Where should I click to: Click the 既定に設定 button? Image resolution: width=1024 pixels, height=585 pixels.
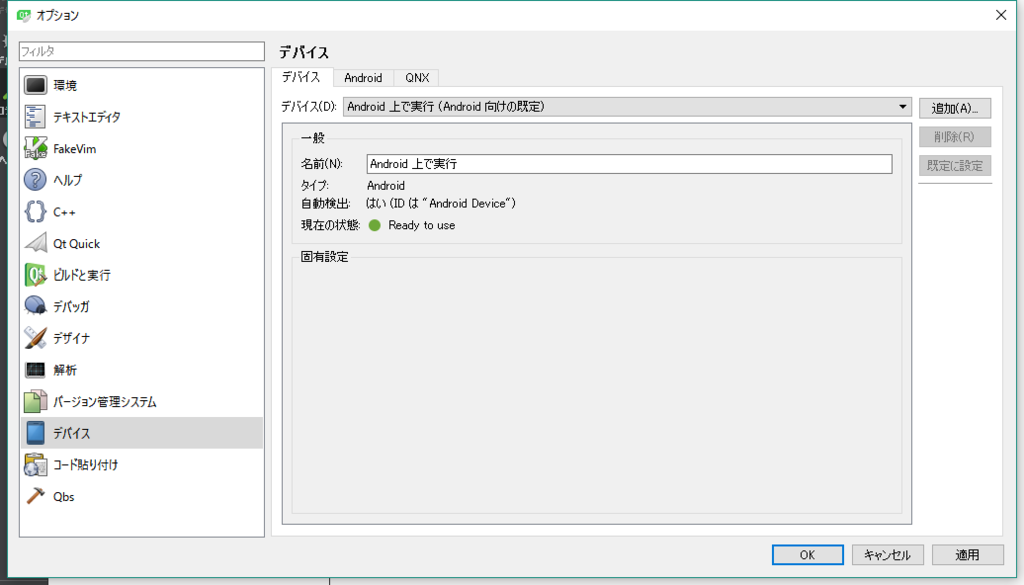(955, 166)
